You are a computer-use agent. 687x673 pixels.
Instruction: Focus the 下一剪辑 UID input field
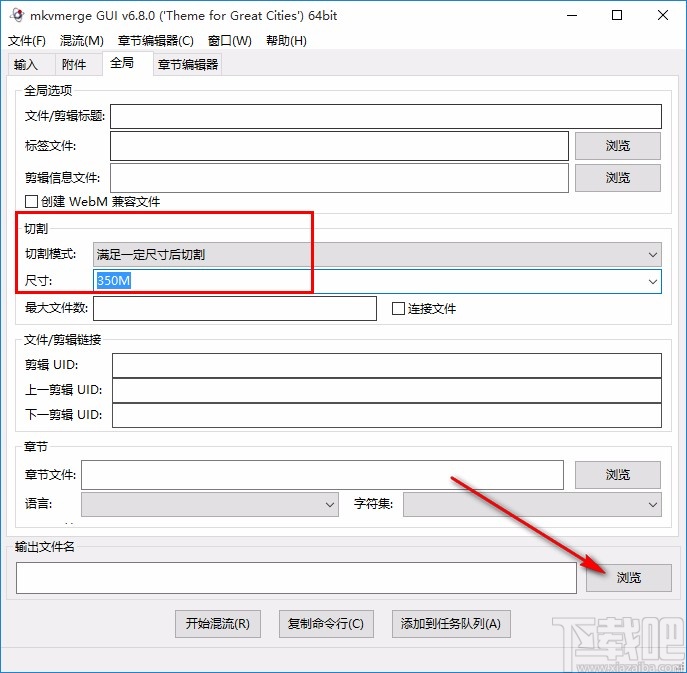coord(387,415)
